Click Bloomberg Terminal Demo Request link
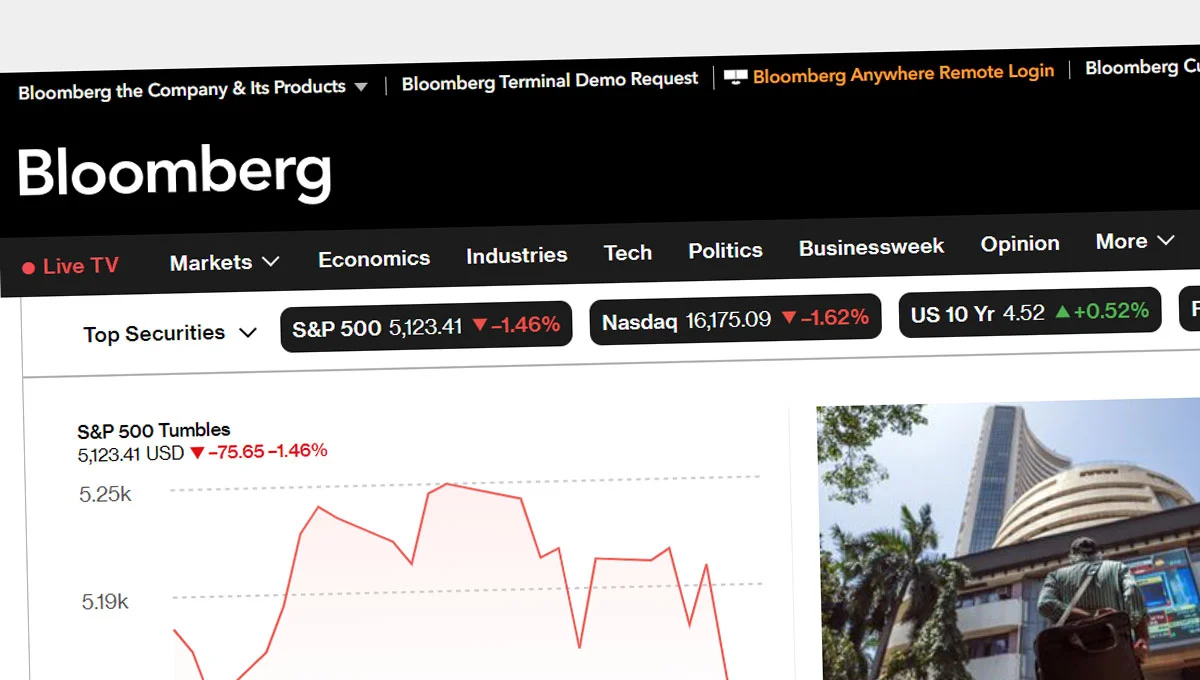 click(x=550, y=81)
